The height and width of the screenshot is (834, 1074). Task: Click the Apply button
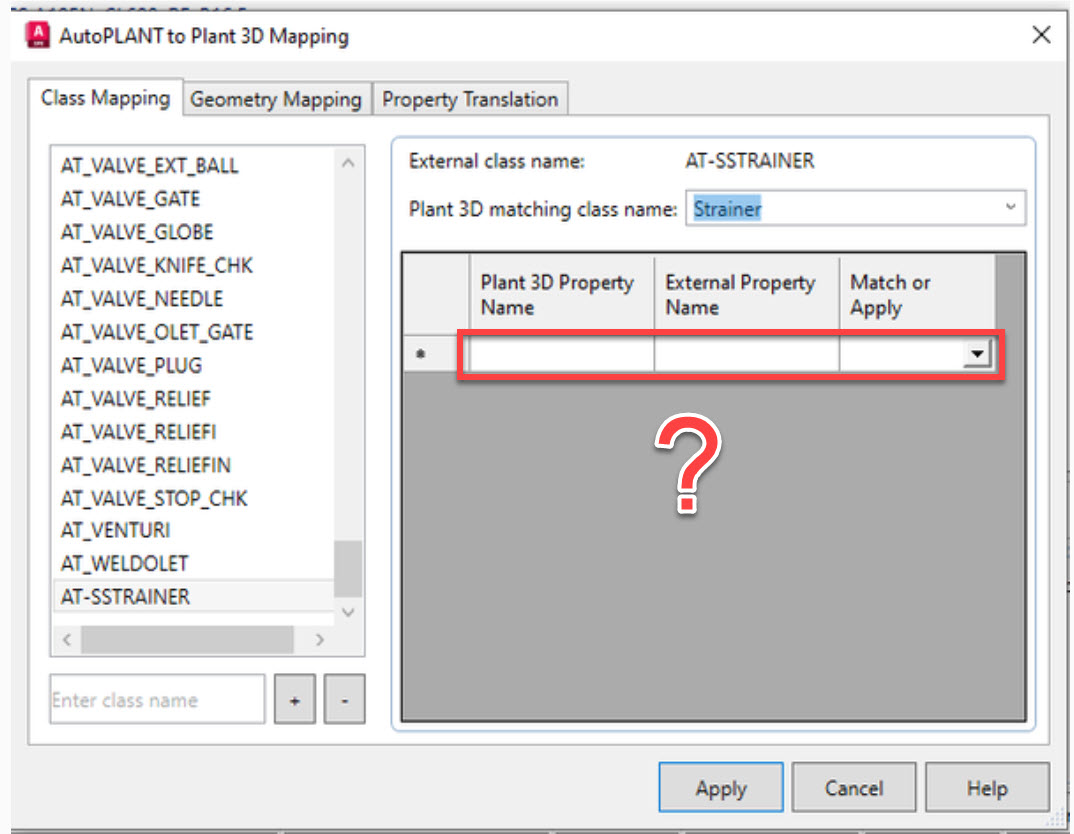pos(720,787)
